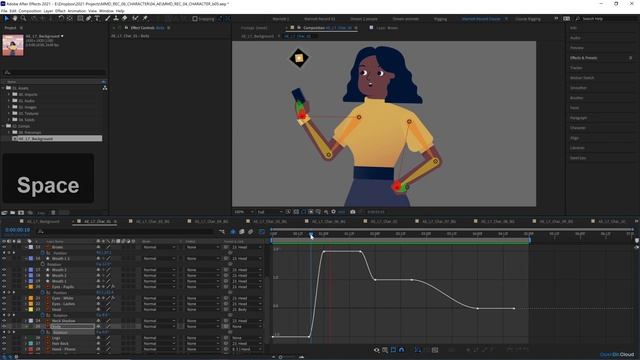Viewport: 640px width, 360px height.
Task: Open the Window menu
Action: coord(106,11)
